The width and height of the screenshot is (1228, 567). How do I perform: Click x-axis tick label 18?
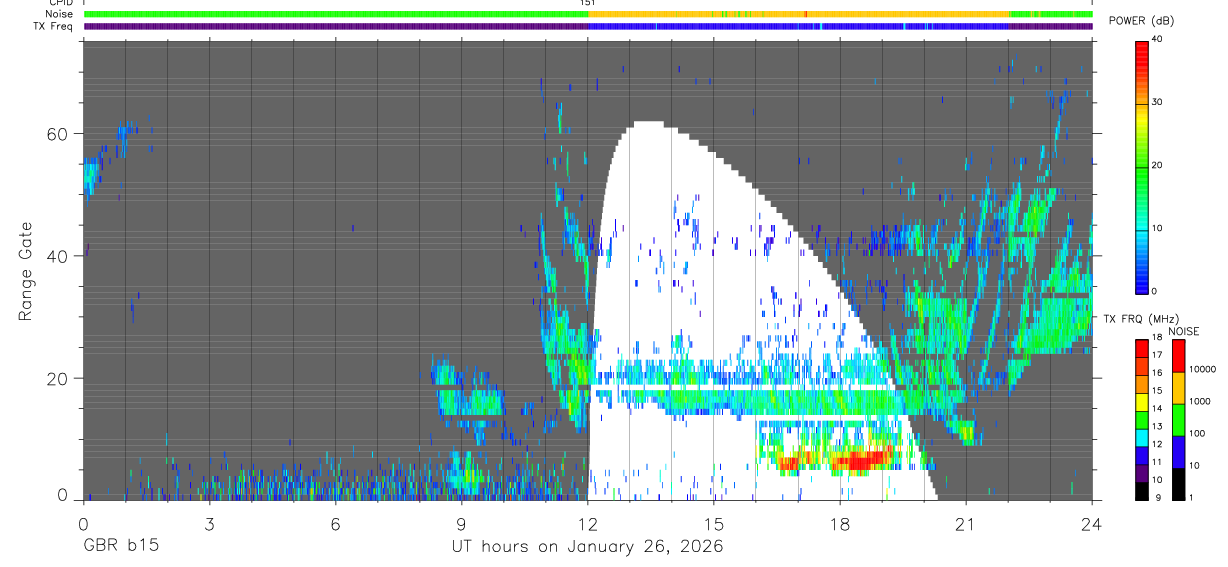coord(839,524)
